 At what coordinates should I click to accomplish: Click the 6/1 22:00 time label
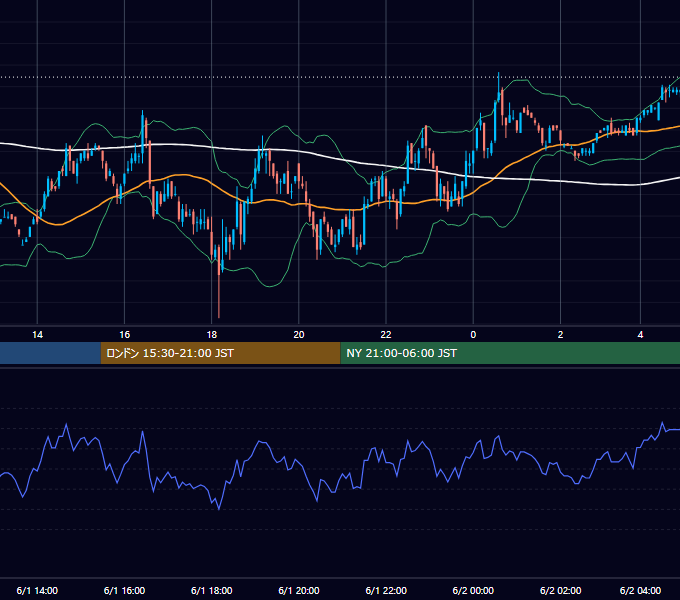[386, 590]
